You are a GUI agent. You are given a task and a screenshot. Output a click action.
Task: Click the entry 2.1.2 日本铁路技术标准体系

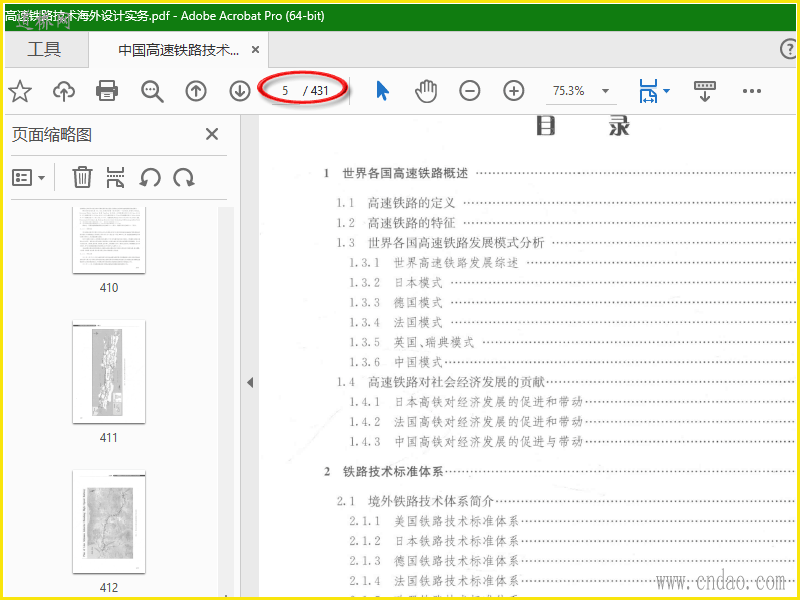tap(434, 541)
